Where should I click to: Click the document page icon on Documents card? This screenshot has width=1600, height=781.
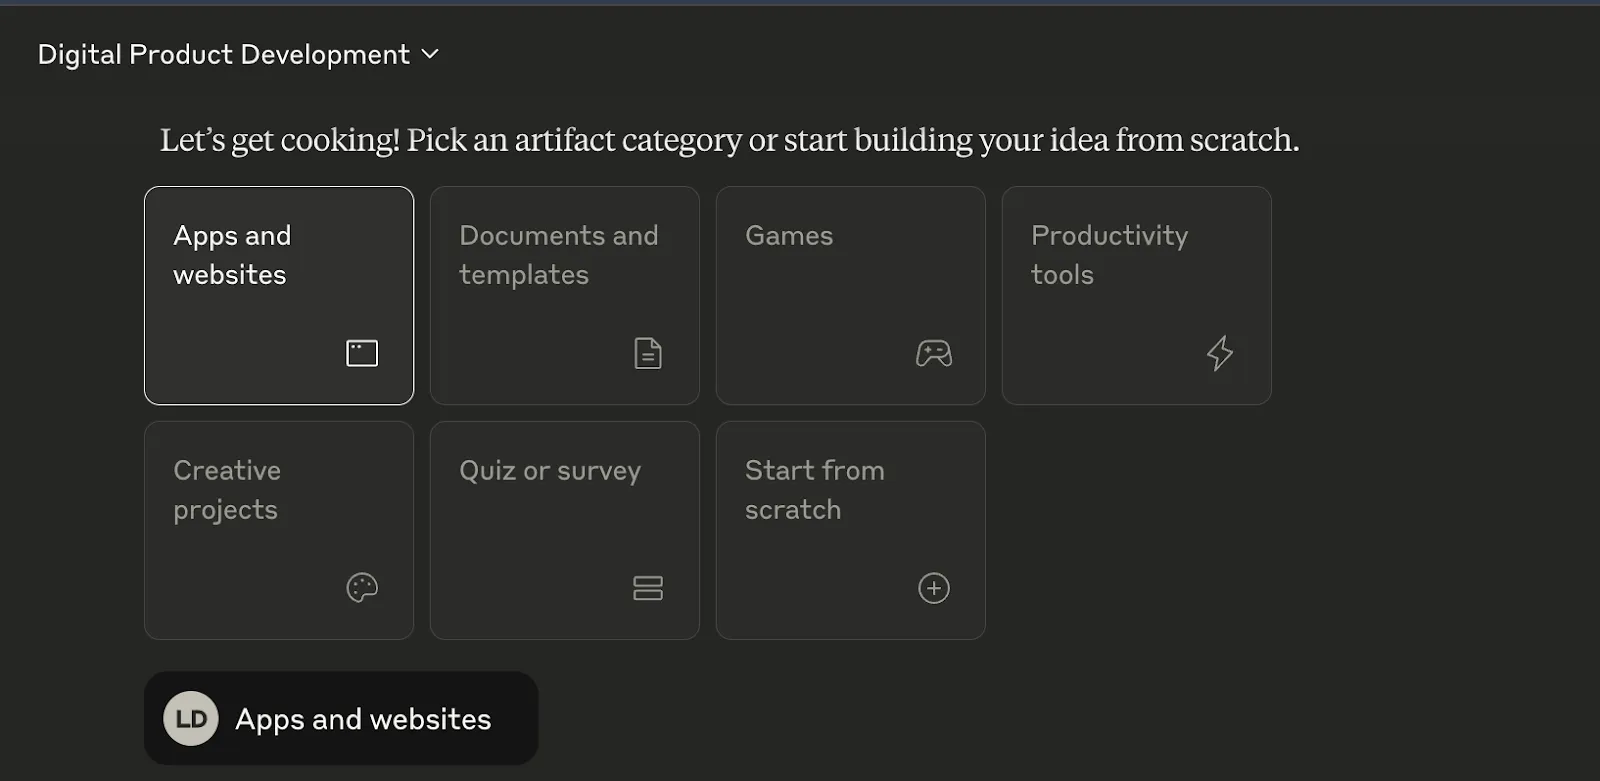pyautogui.click(x=648, y=353)
